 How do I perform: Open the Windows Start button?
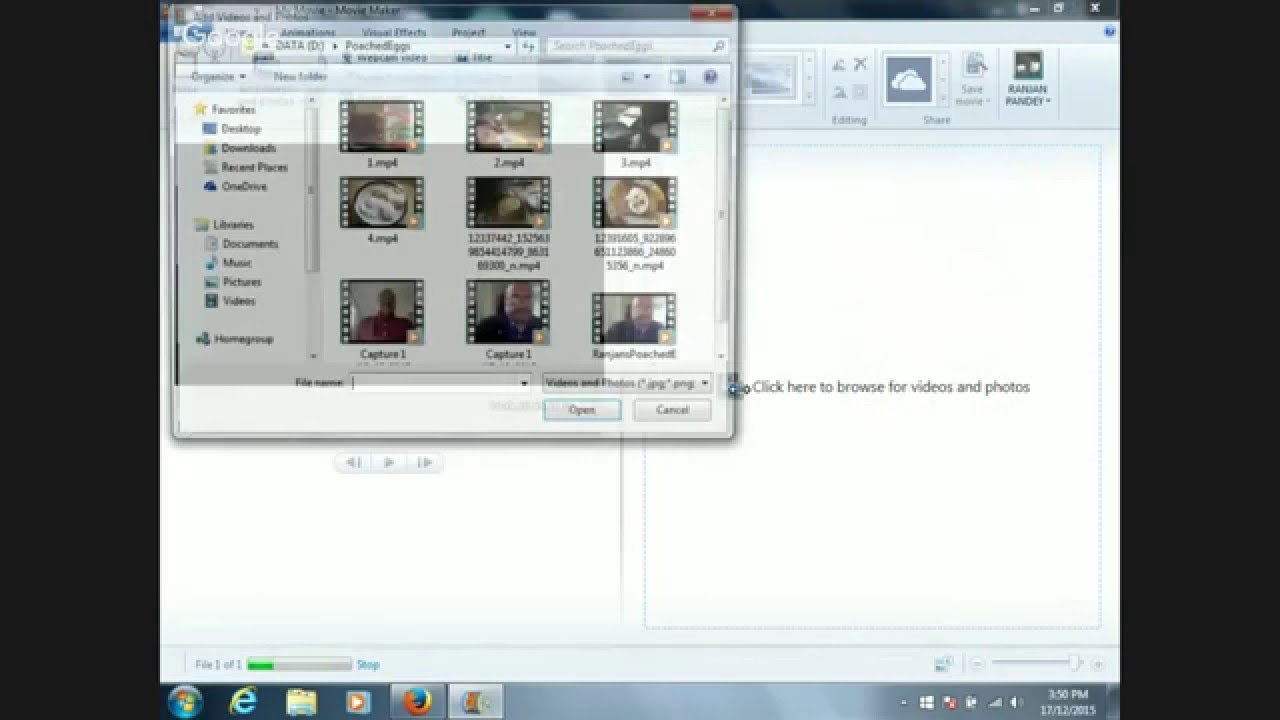[x=185, y=702]
